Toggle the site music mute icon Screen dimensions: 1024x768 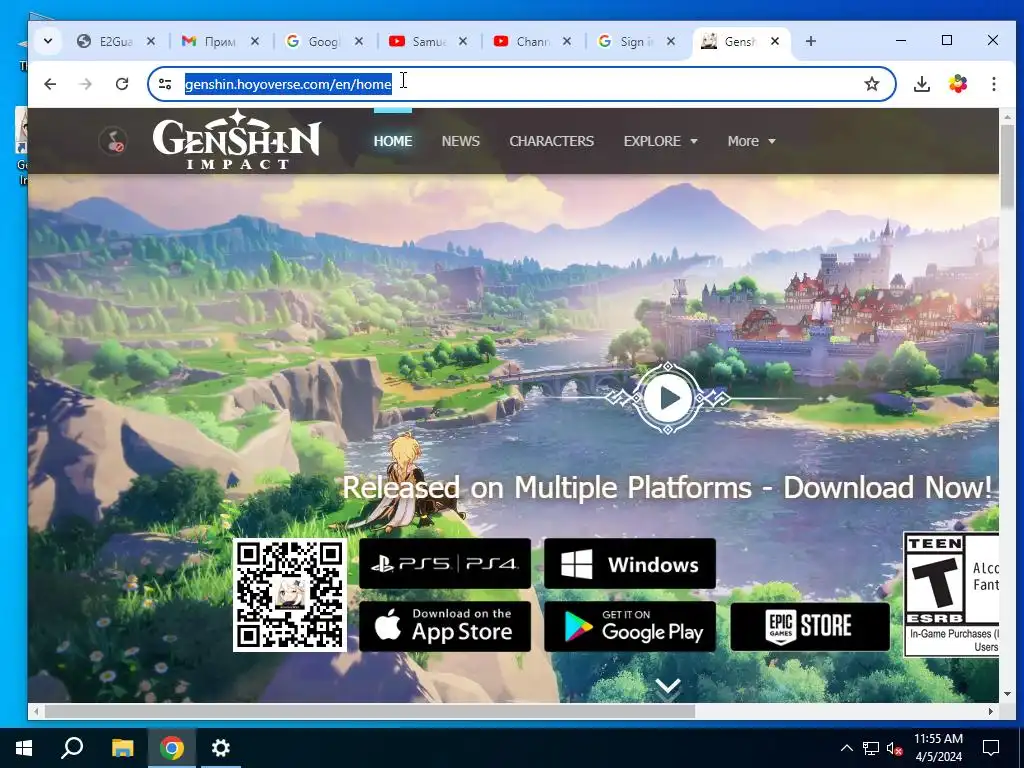point(112,141)
